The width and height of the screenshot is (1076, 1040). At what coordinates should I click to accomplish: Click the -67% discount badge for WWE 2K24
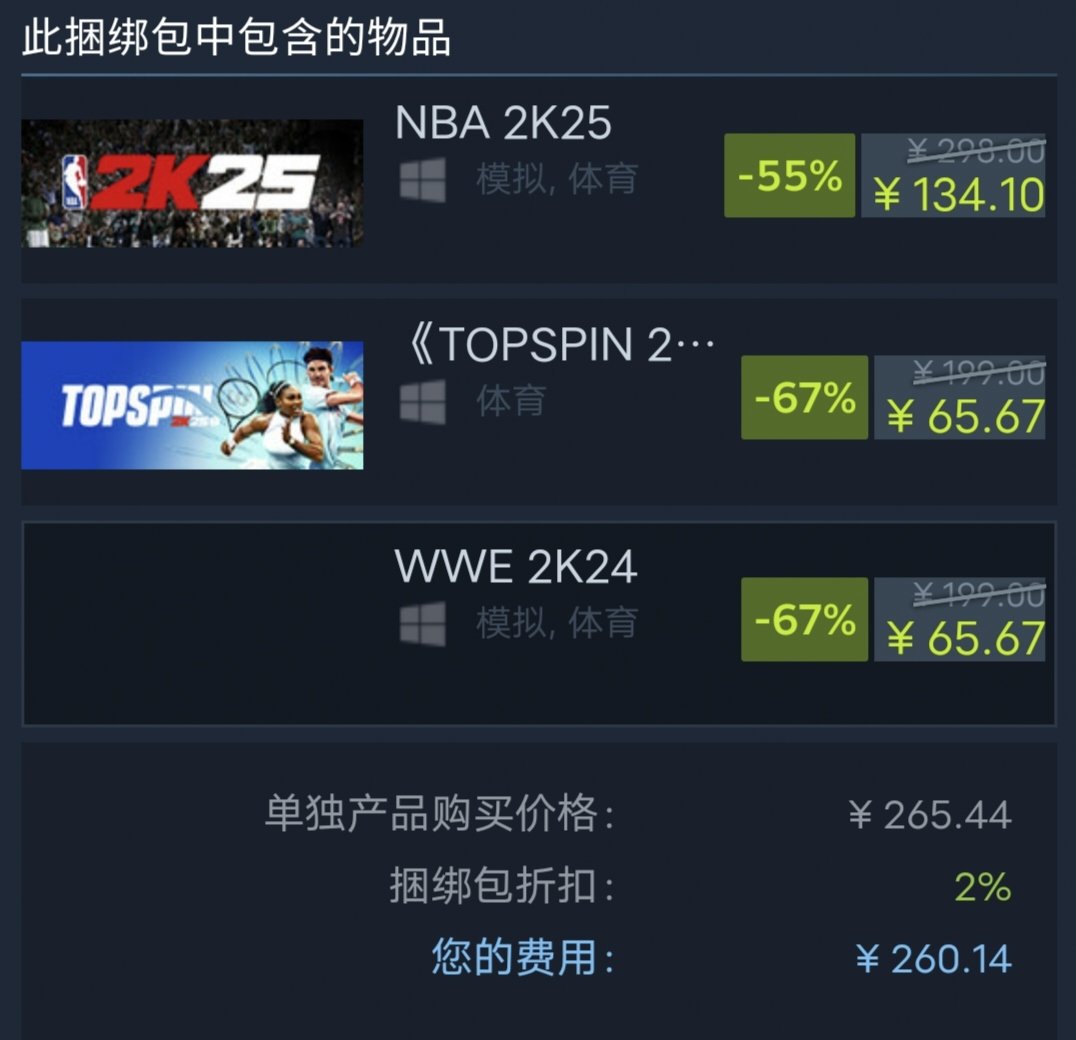click(804, 619)
